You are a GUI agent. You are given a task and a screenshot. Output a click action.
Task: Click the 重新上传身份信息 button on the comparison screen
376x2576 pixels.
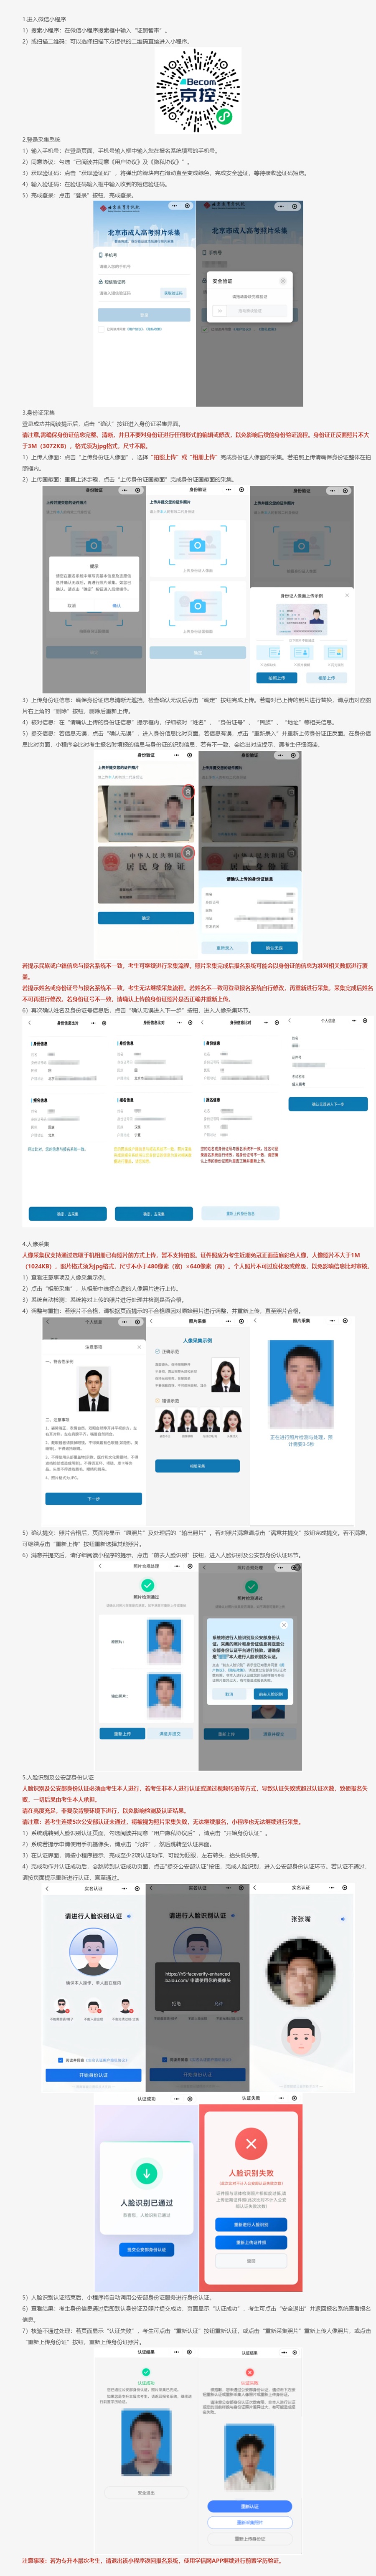tap(240, 1214)
